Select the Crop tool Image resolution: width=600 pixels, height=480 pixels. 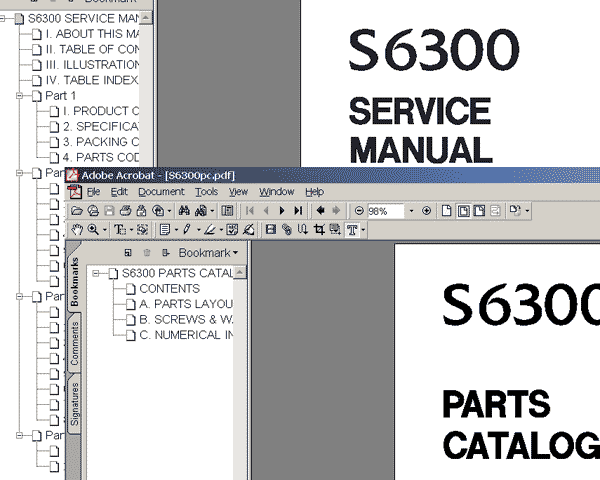319,230
